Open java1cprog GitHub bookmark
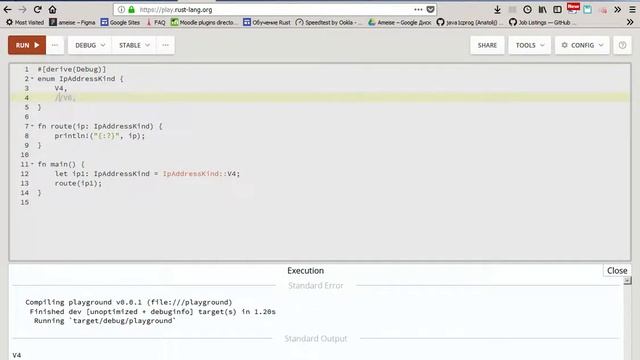Image resolution: width=640 pixels, height=360 pixels. [470, 22]
